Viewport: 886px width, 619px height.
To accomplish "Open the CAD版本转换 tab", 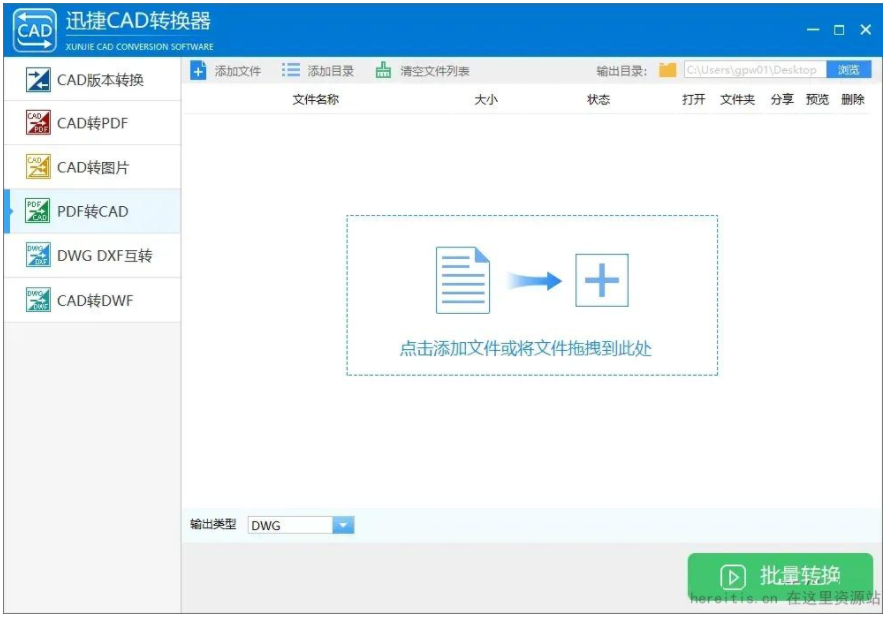I will pos(92,80).
